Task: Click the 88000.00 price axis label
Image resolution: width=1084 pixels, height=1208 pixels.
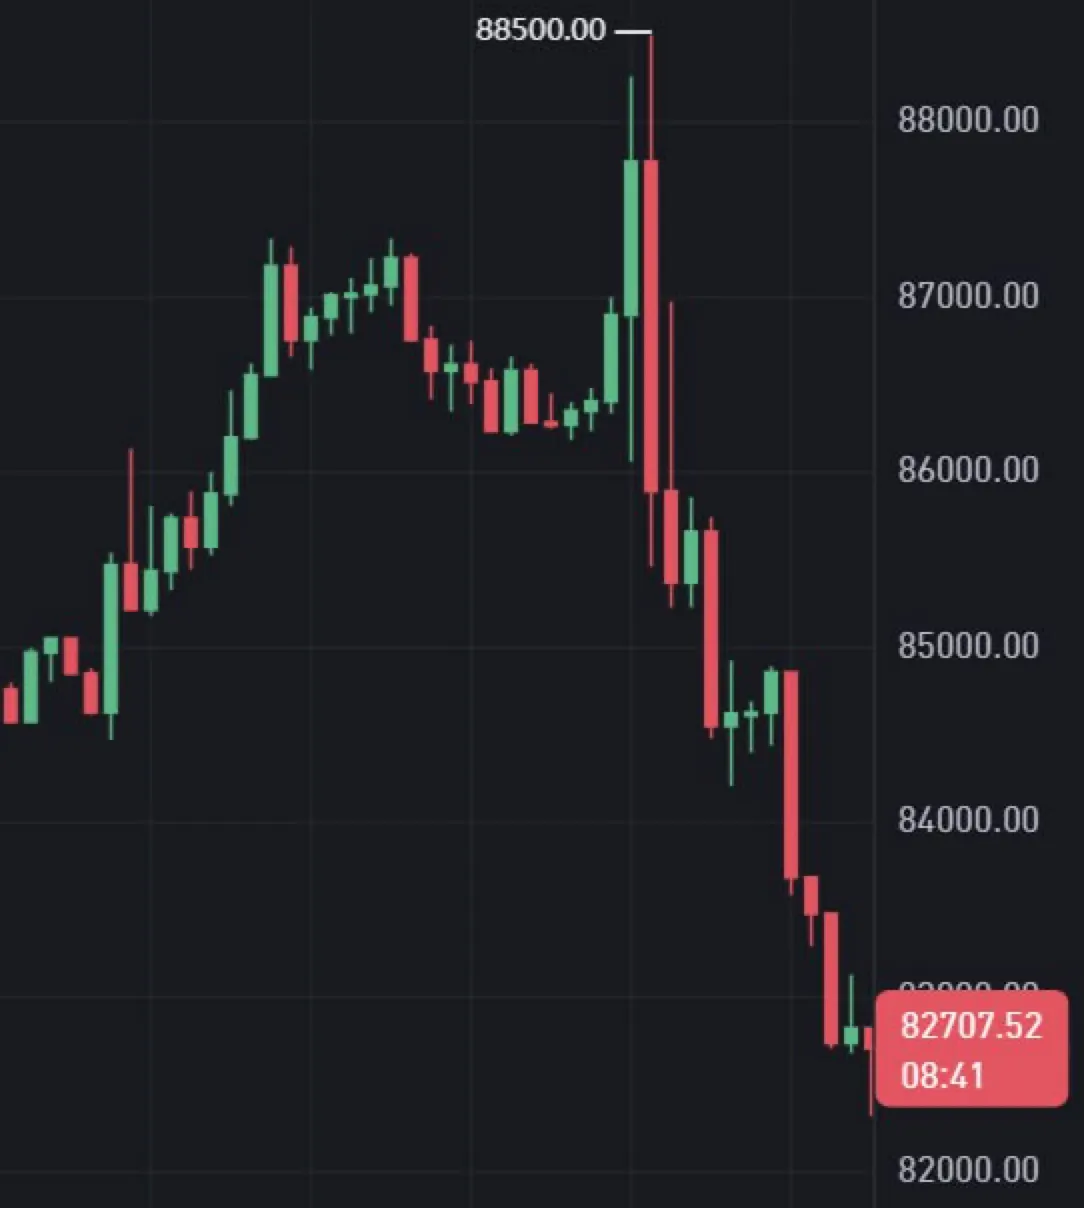Action: [968, 121]
